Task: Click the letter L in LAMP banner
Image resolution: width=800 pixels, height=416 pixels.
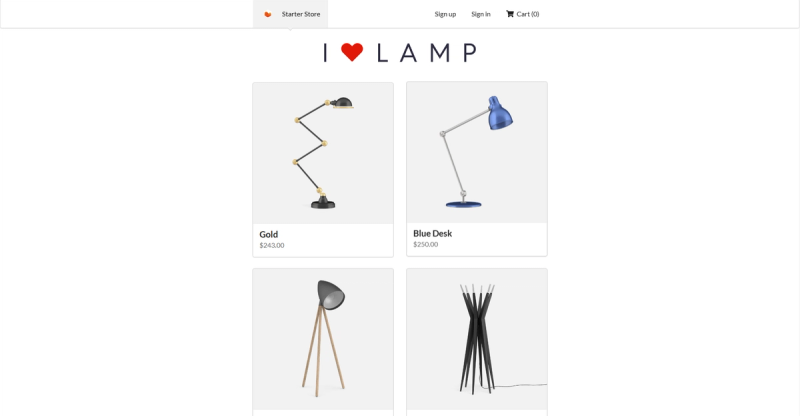Action: click(382, 53)
